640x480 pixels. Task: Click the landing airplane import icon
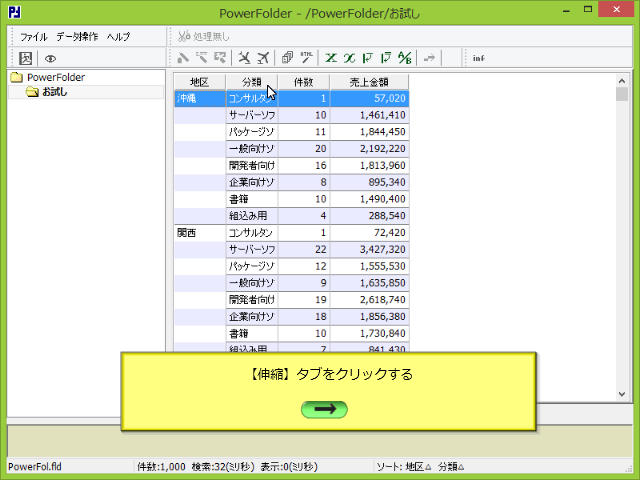click(244, 58)
